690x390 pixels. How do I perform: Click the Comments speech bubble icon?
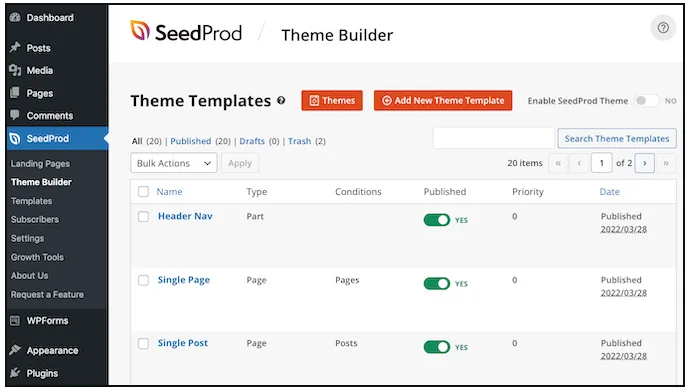[x=15, y=115]
